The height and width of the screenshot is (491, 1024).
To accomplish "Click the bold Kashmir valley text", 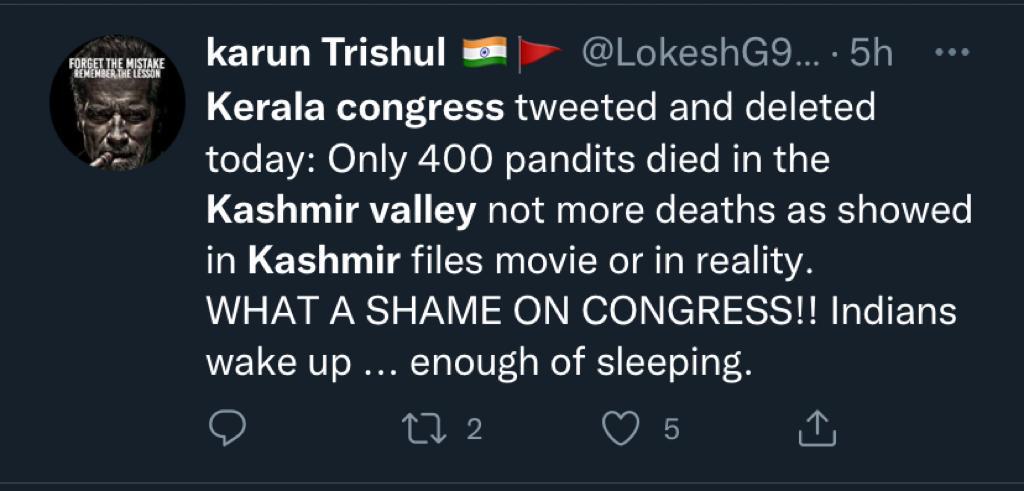I will coord(345,211).
